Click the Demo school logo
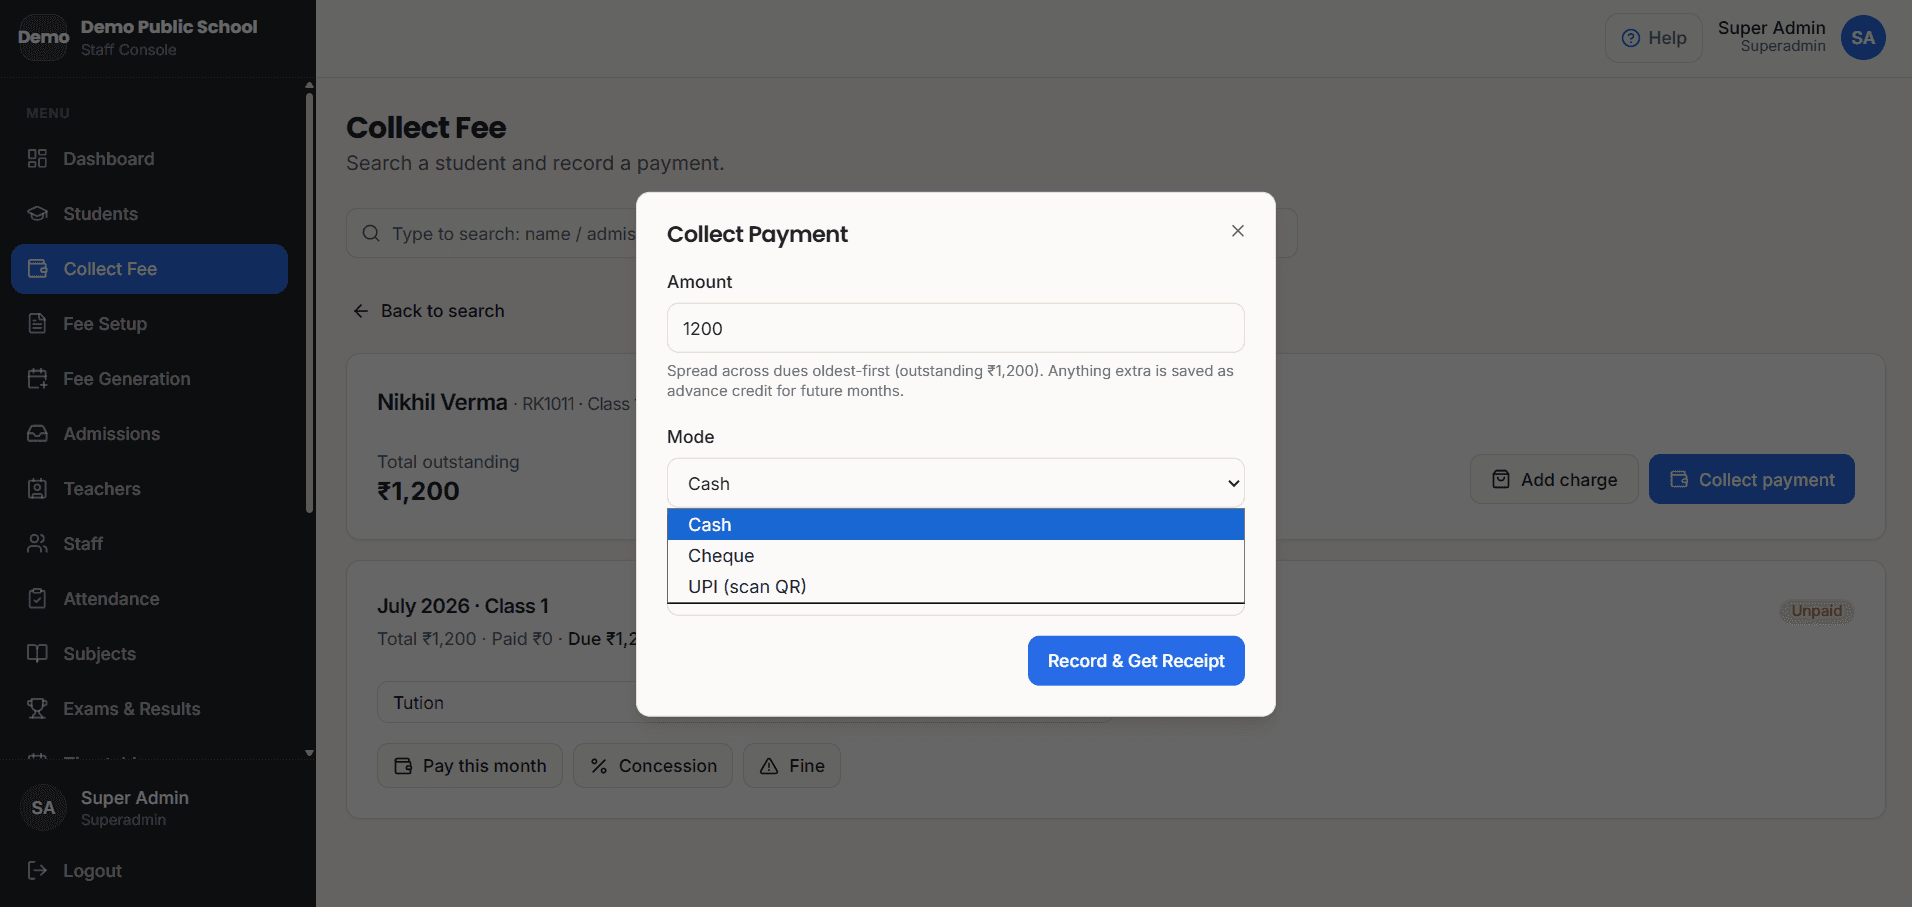 point(44,38)
